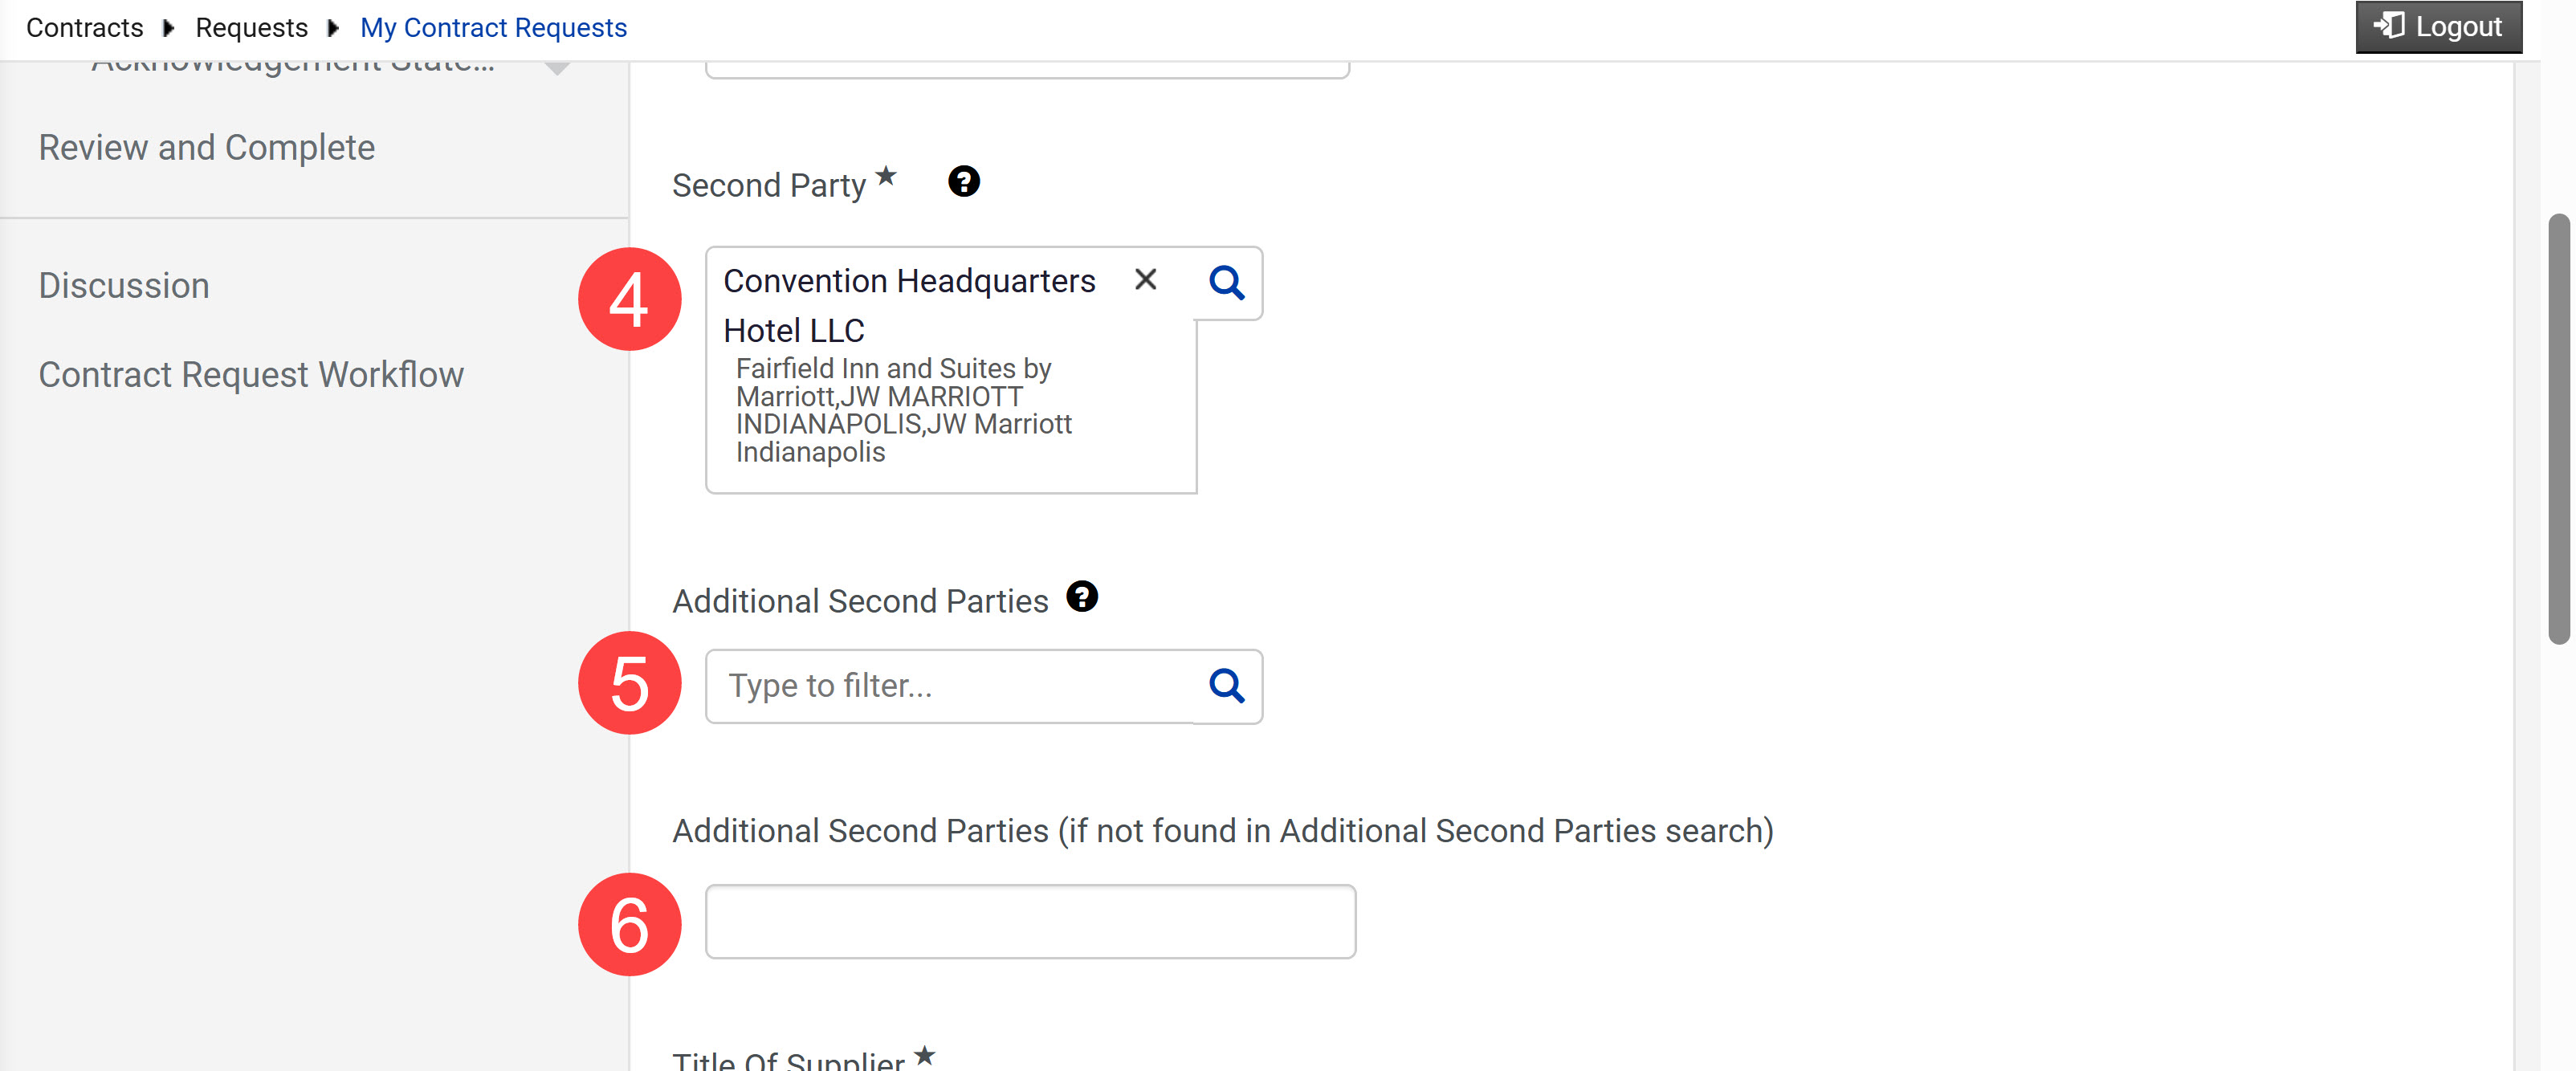Click the empty Additional Second Parties text box

(1030, 921)
